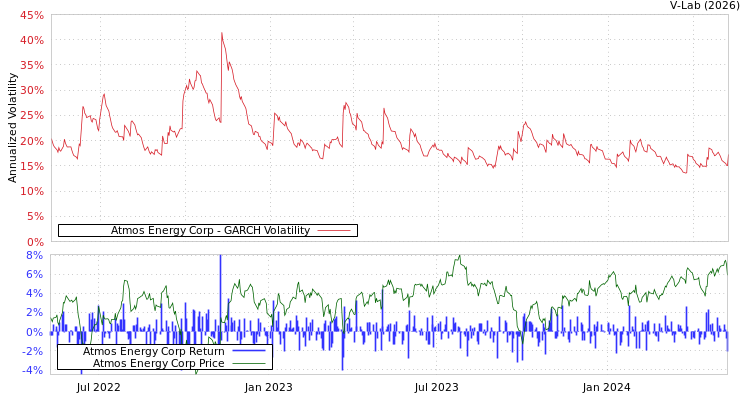The image size is (750, 400).
Task: Click the 10% volatility axis label
Action: point(32,191)
